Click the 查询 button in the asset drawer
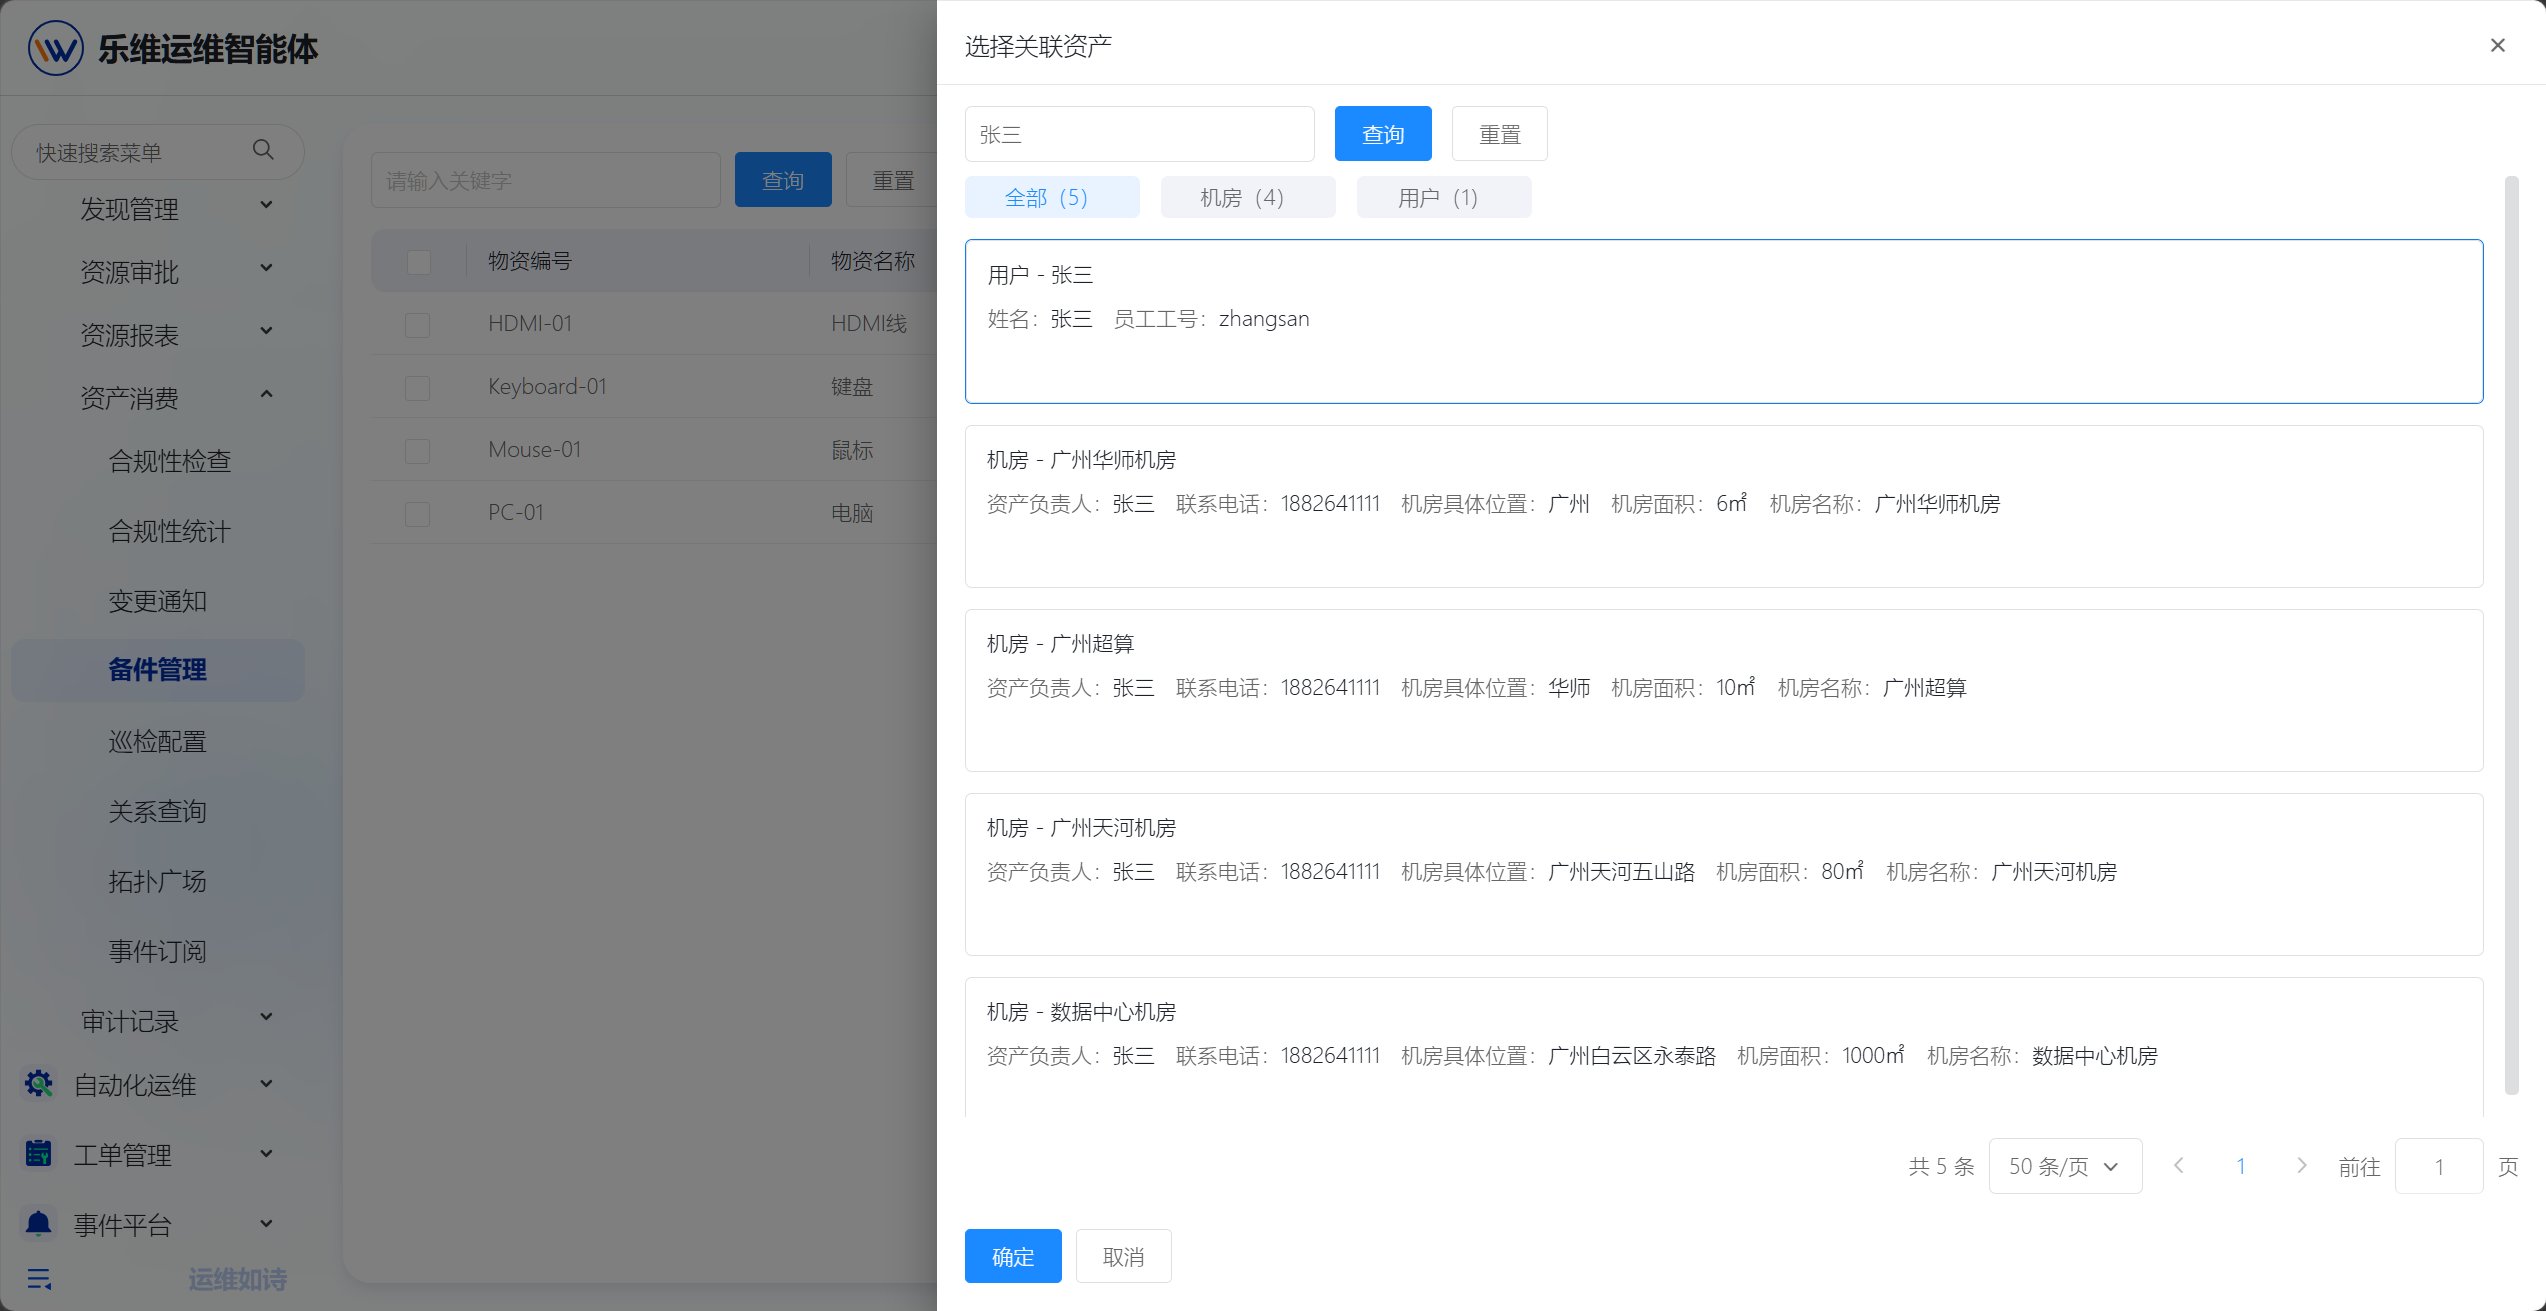The width and height of the screenshot is (2546, 1311). point(1383,134)
